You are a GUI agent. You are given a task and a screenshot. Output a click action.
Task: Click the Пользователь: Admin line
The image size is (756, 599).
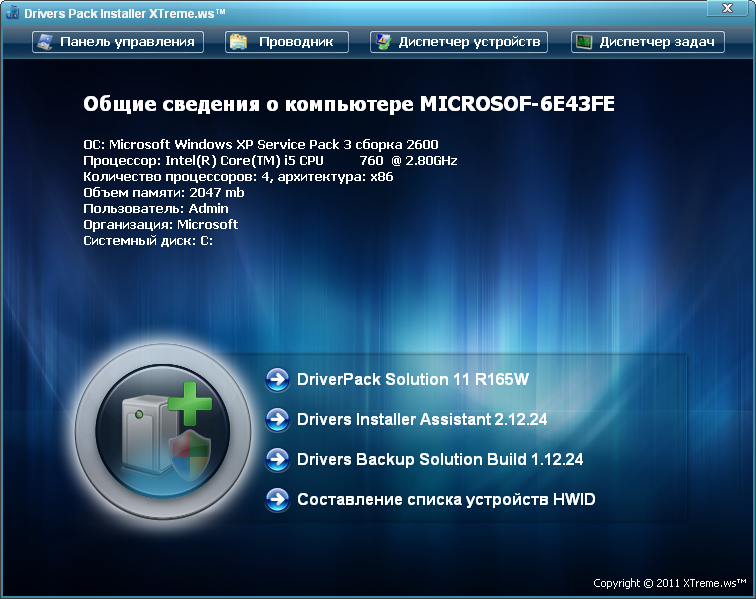(x=156, y=208)
